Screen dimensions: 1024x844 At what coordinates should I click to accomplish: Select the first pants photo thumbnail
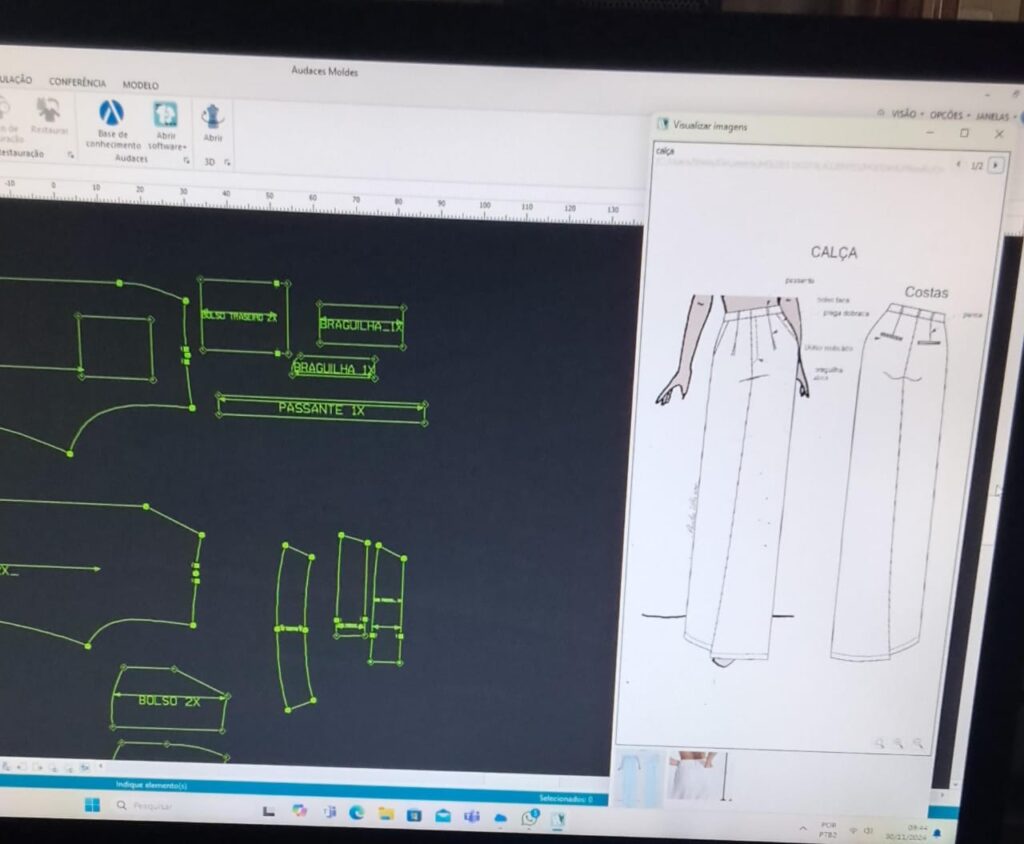[638, 777]
